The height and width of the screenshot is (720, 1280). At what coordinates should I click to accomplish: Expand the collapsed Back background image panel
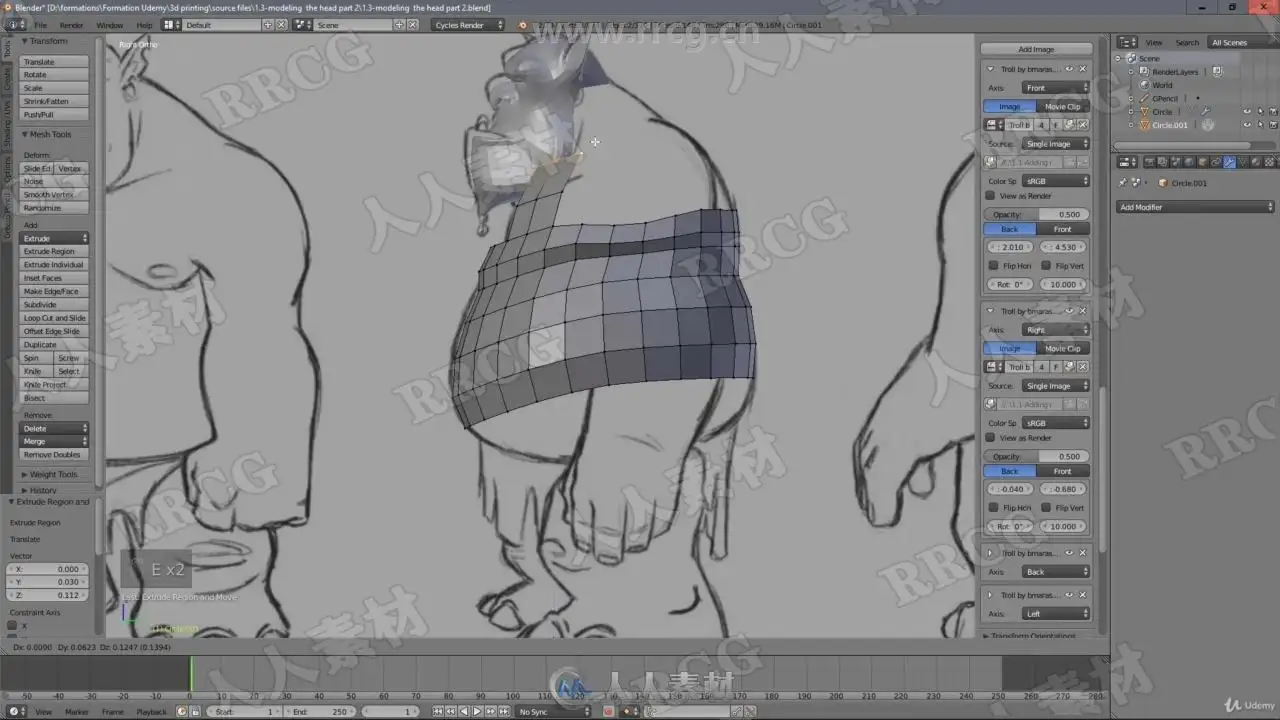click(991, 553)
